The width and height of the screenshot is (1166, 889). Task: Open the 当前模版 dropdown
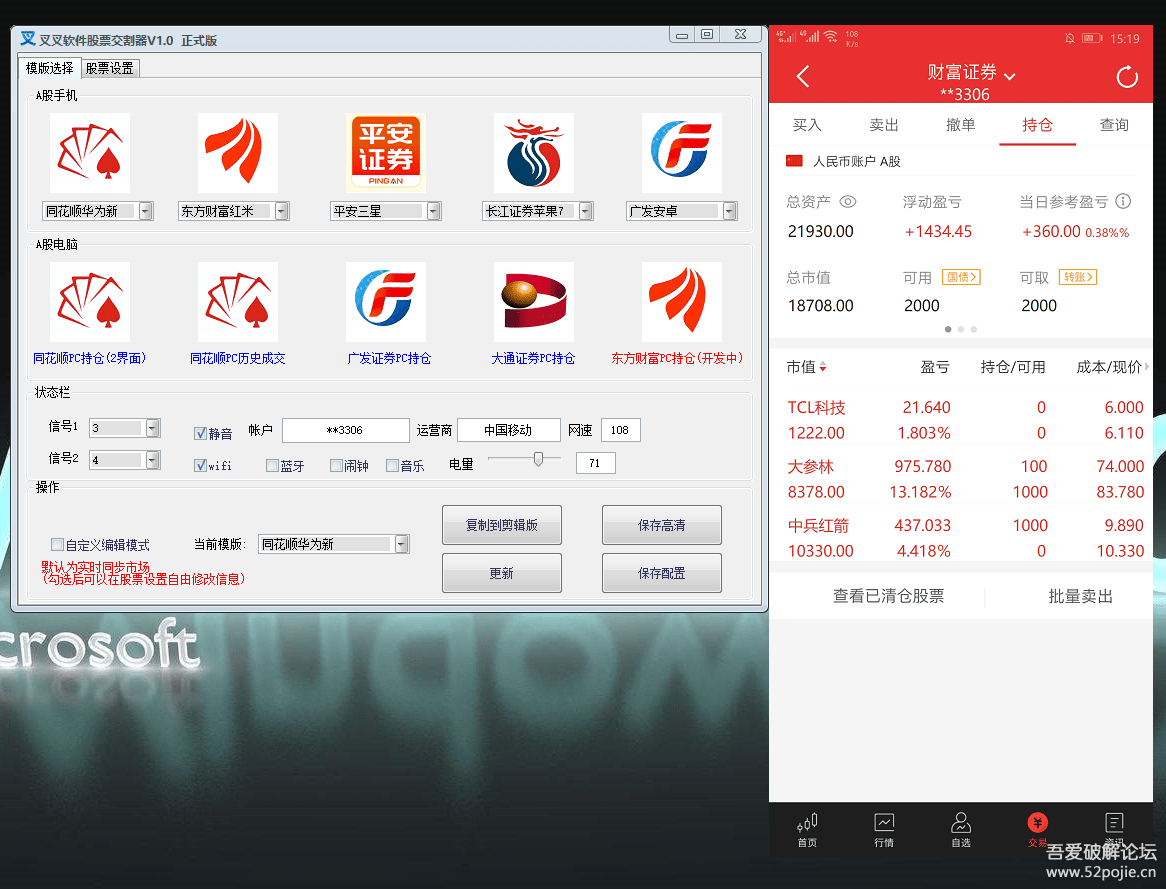point(402,544)
